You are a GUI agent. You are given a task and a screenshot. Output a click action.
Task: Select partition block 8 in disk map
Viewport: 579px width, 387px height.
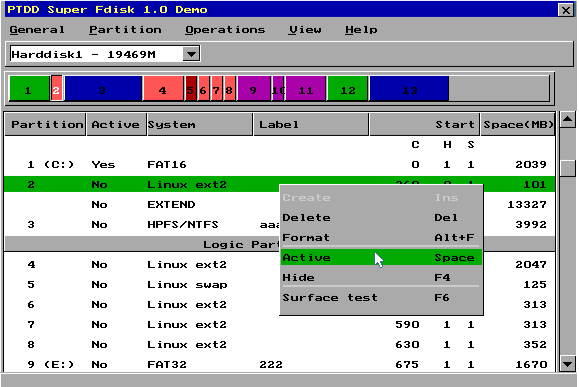pyautogui.click(x=230, y=88)
